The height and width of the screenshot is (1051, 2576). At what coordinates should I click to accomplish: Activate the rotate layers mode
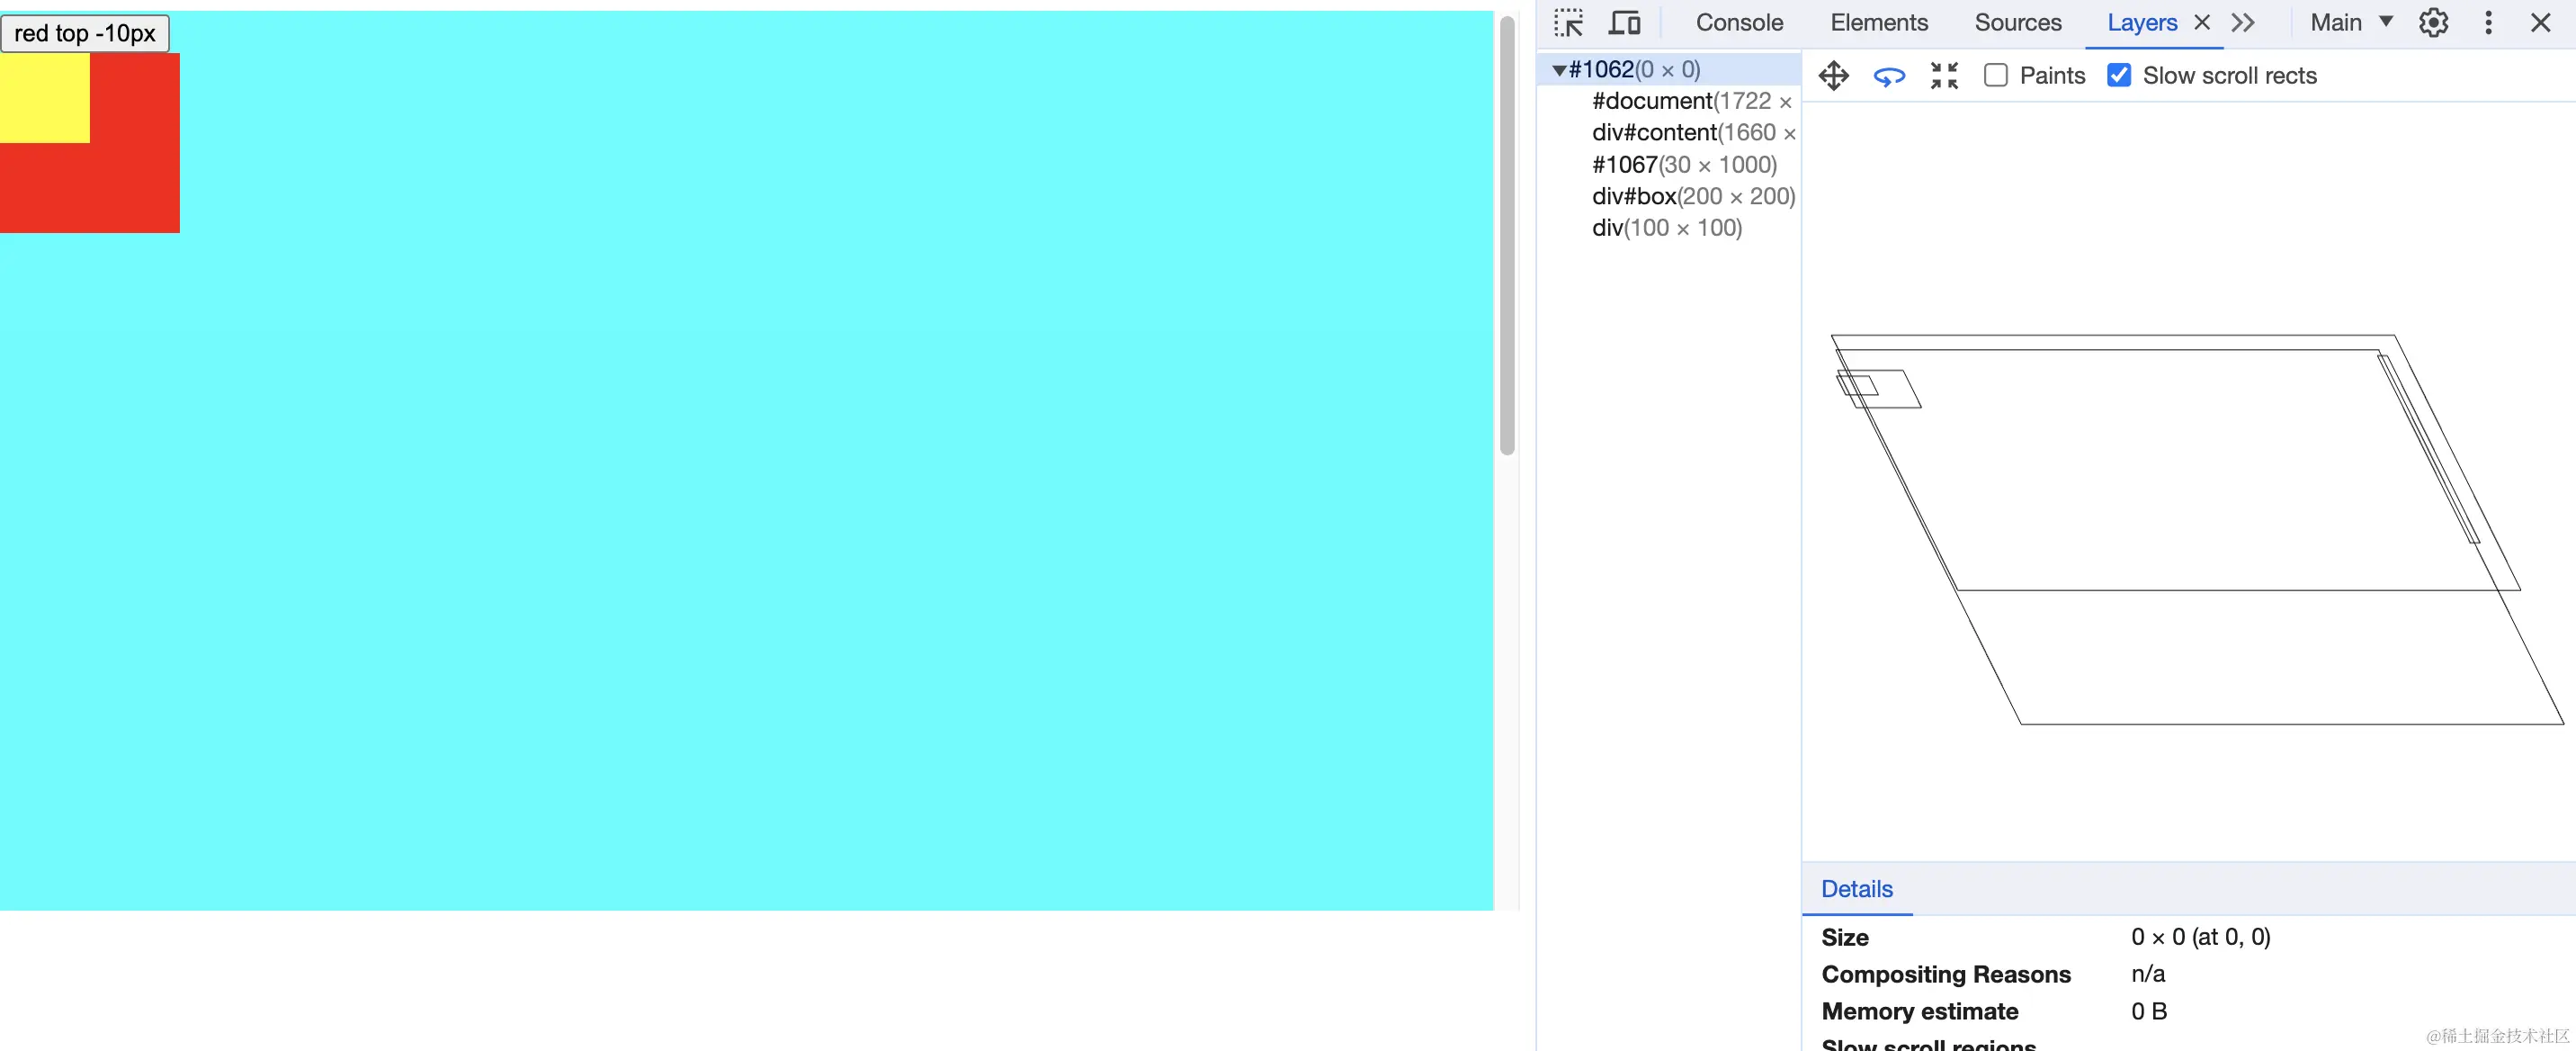pyautogui.click(x=1889, y=75)
